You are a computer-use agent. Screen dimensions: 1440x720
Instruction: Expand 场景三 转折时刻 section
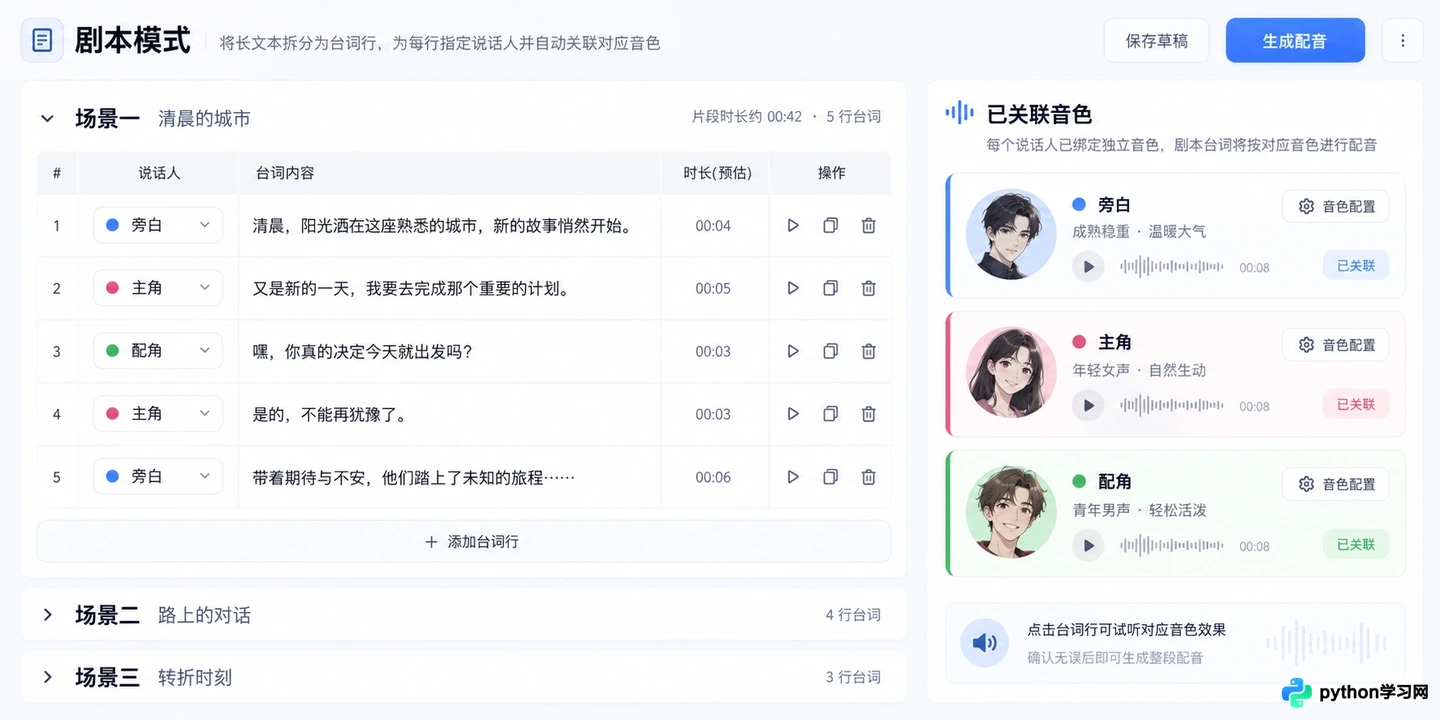coord(47,677)
